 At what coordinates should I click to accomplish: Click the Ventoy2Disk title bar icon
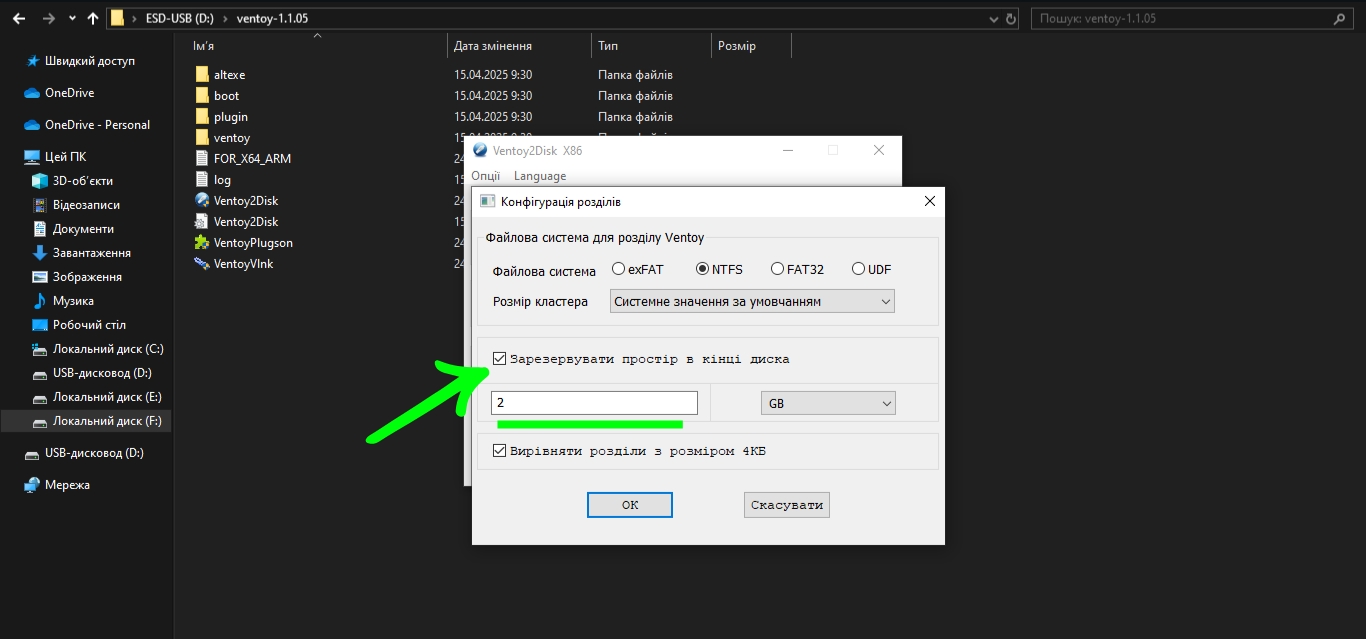pos(480,151)
